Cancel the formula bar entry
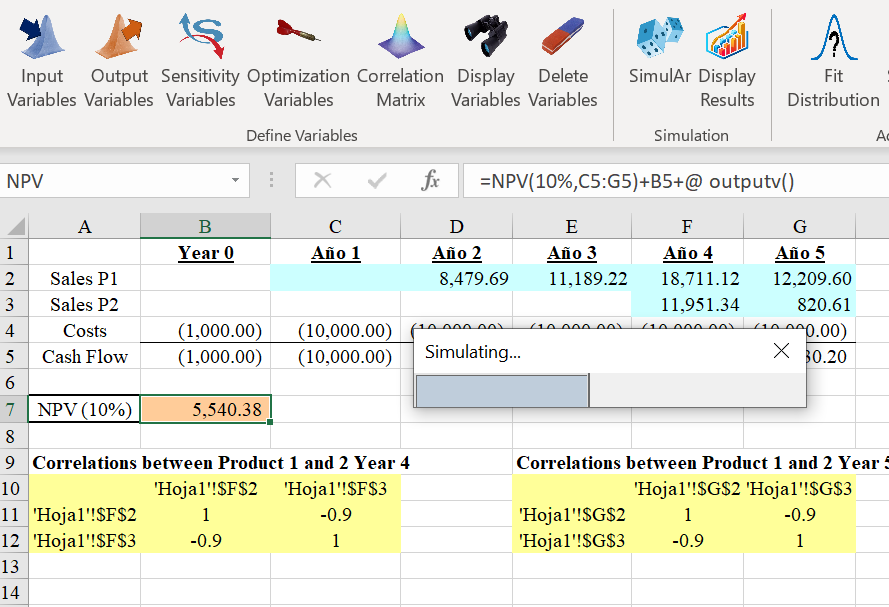This screenshot has width=889, height=607. pos(323,181)
